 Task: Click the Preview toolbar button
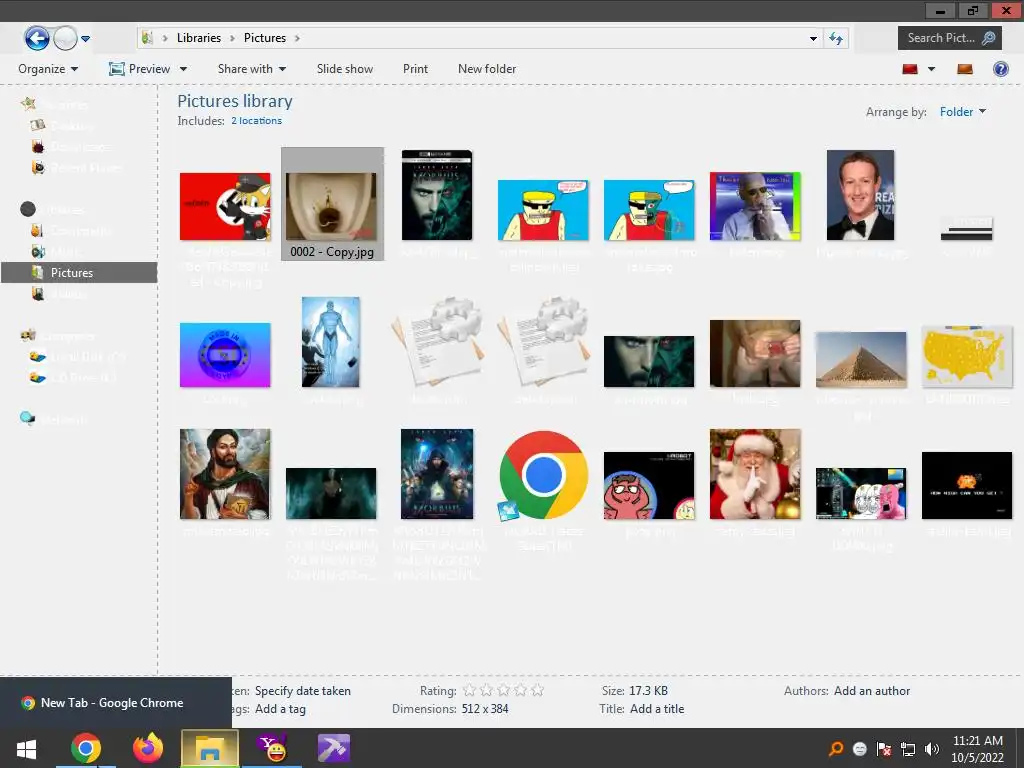click(x=139, y=69)
